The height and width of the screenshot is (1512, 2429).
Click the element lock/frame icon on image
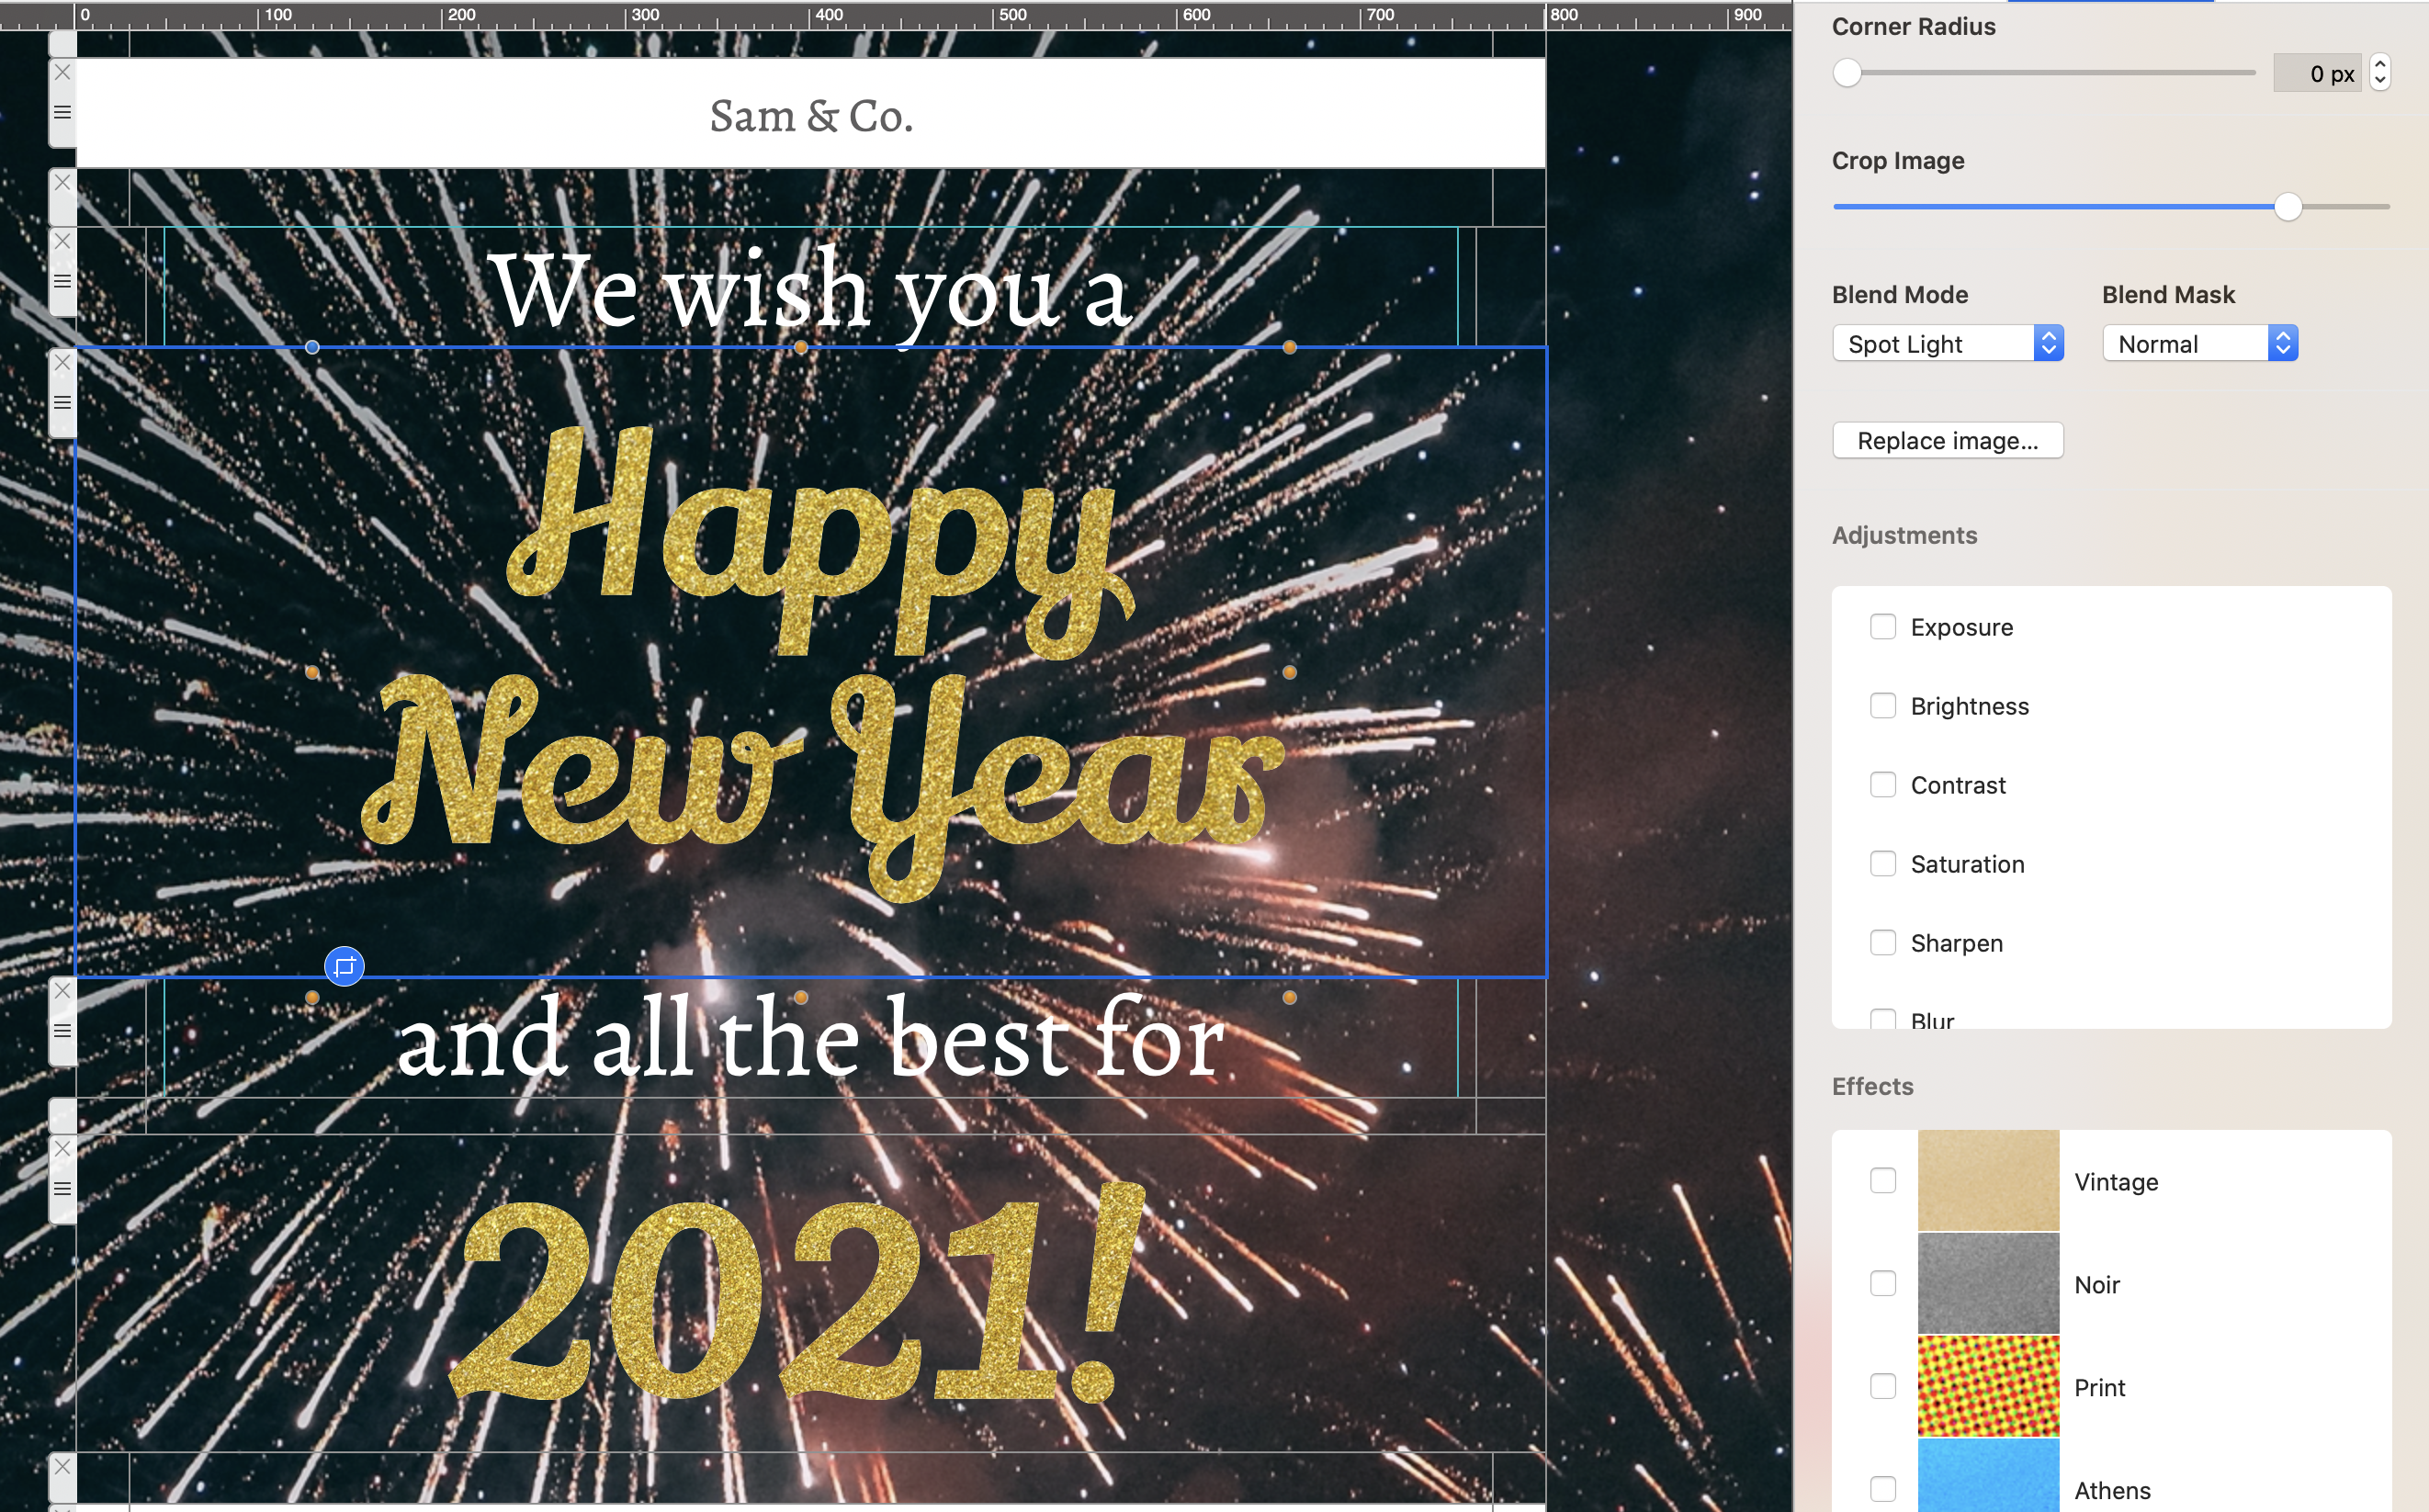click(343, 965)
